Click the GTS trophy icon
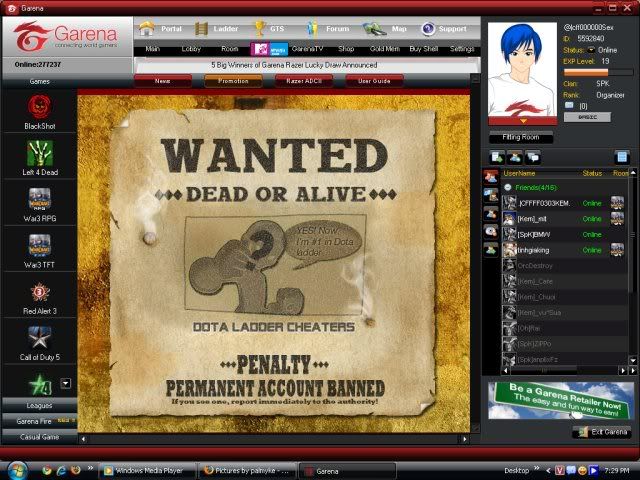 [260, 29]
